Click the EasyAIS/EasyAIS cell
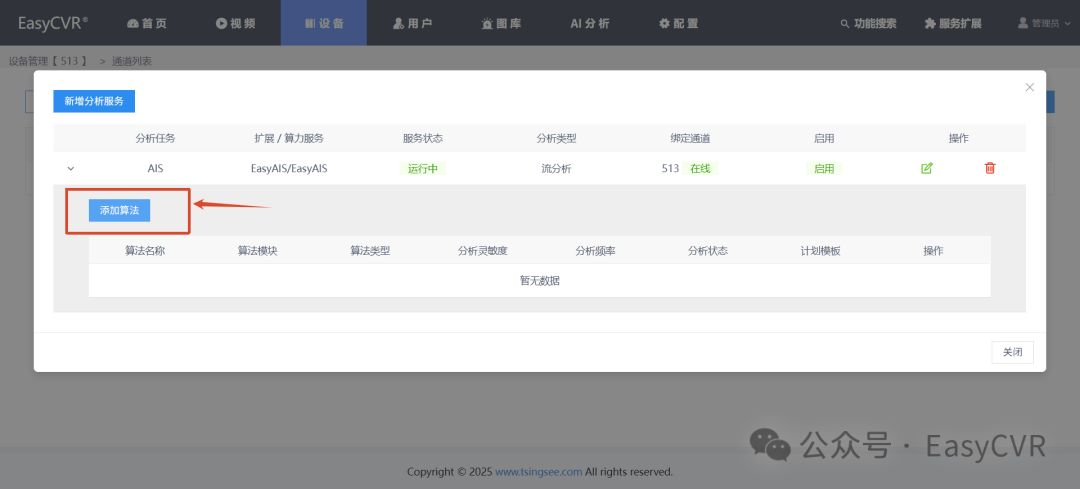Image resolution: width=1080 pixels, height=489 pixels. 289,169
